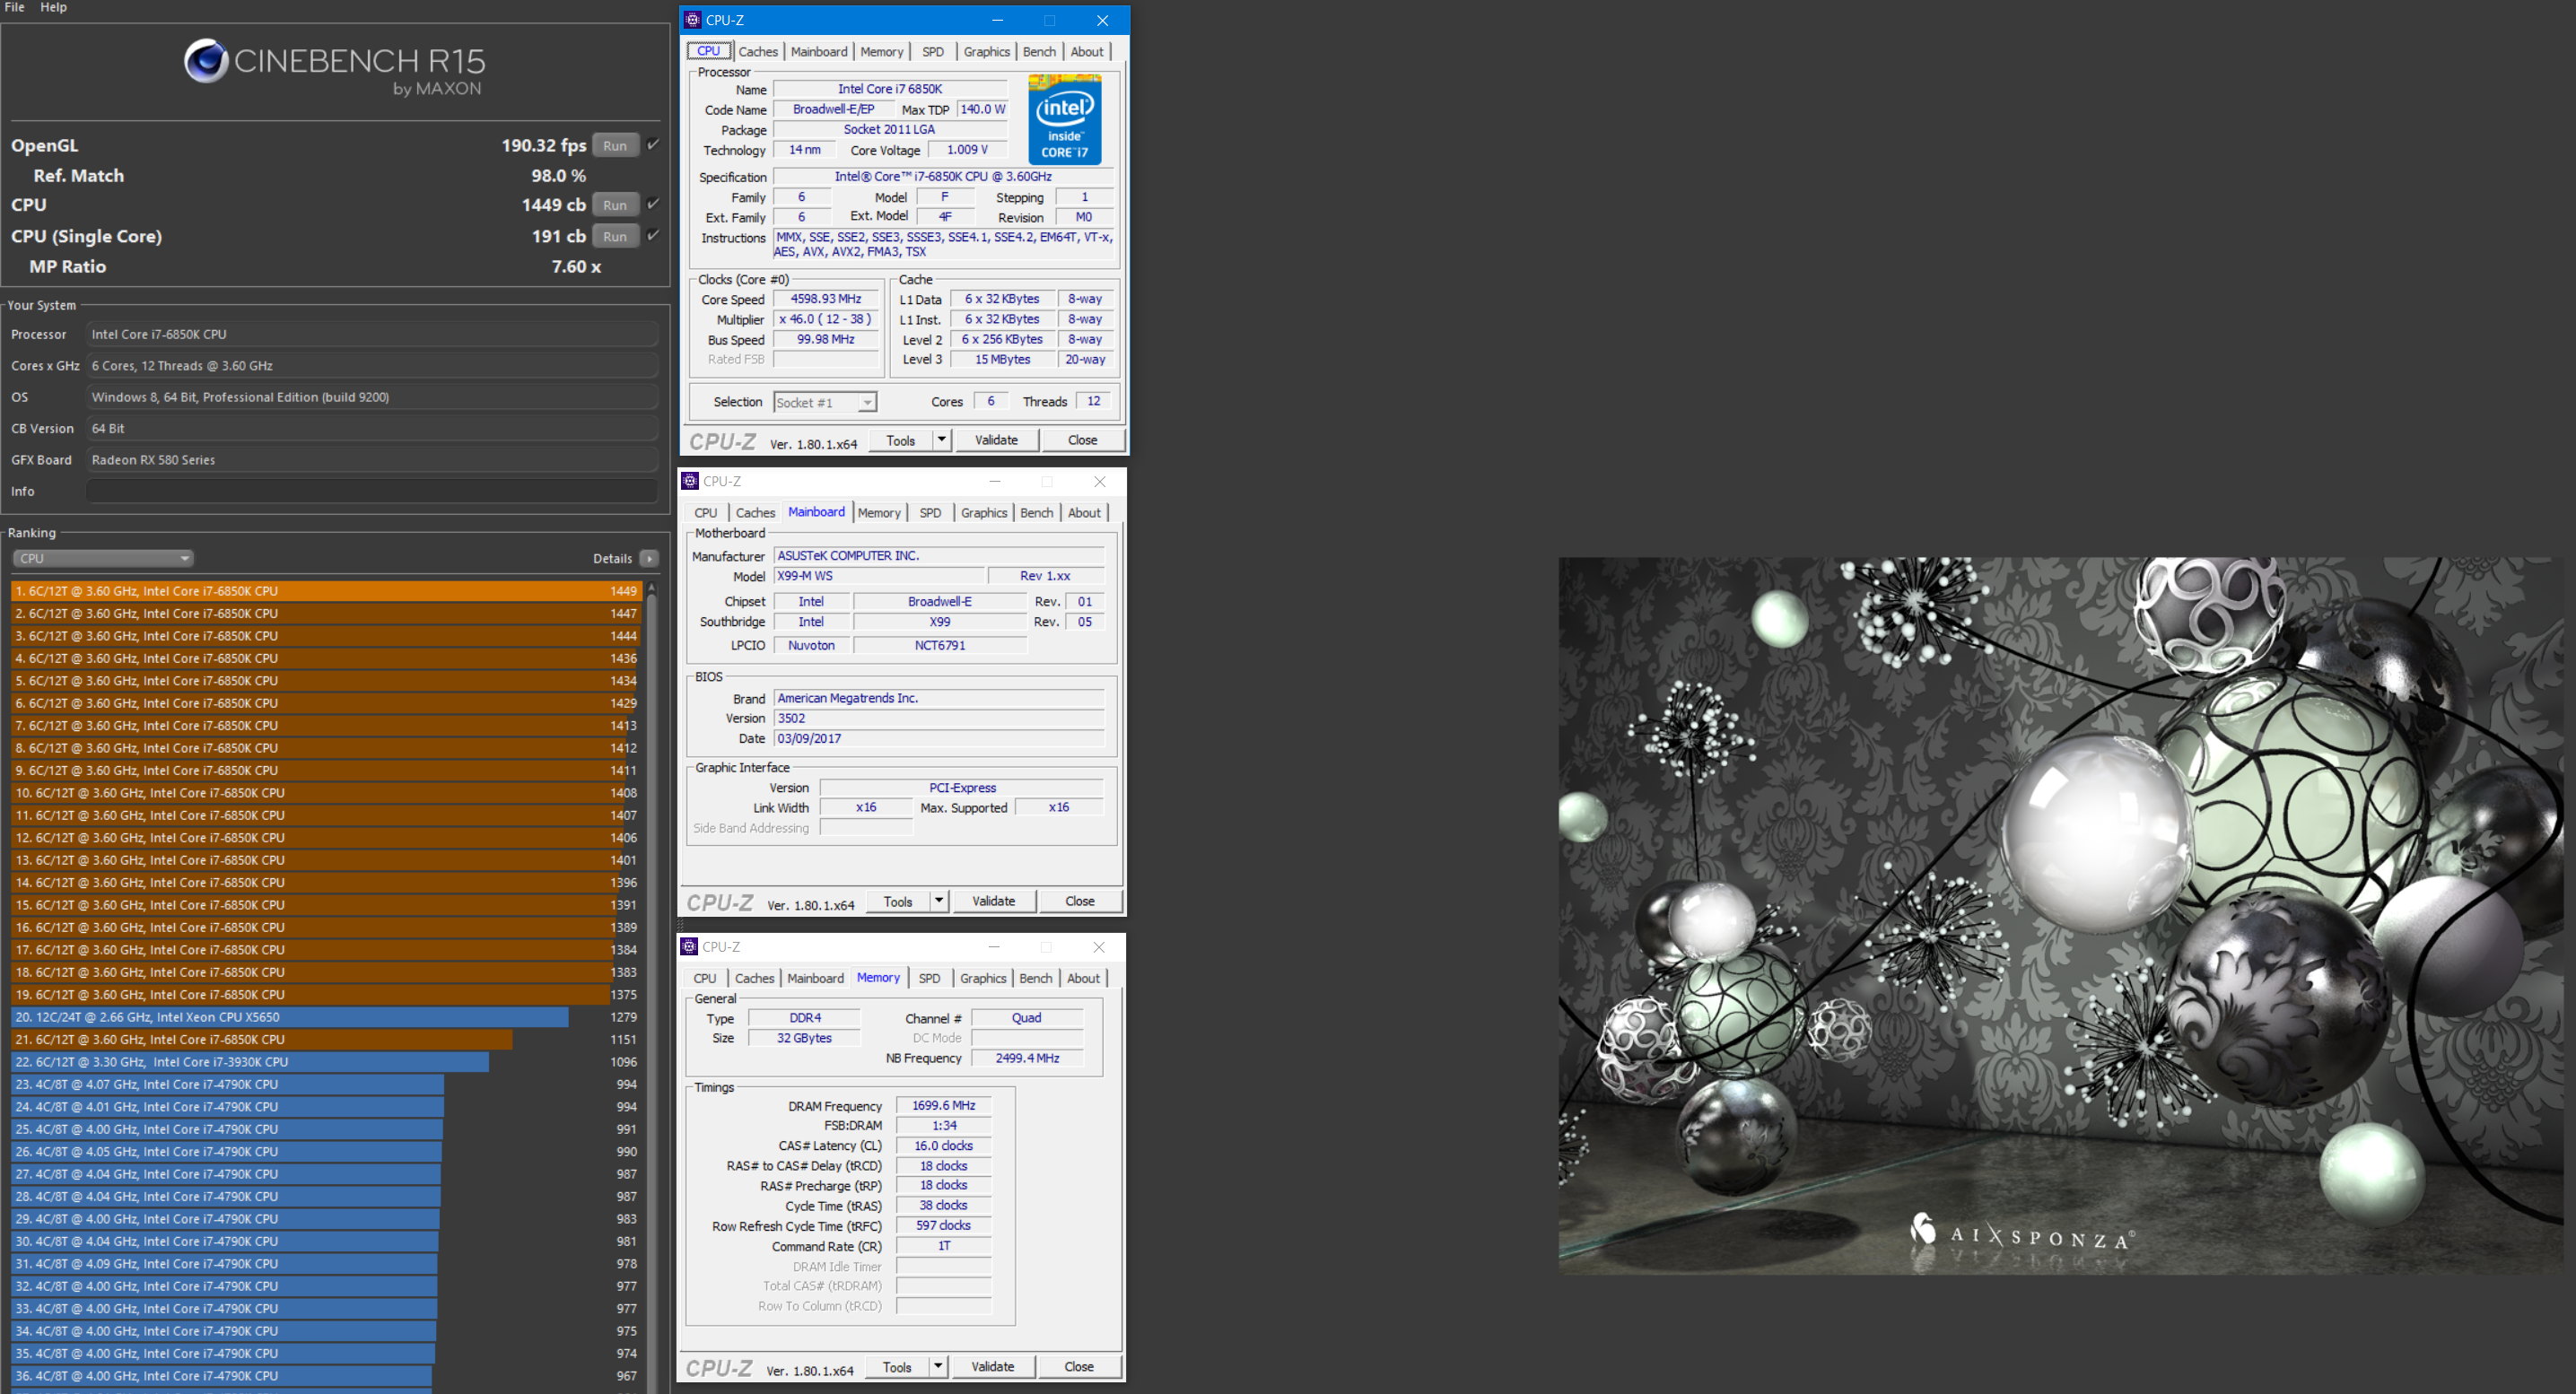Switch to Mainboard tab in top CPU-Z window
The width and height of the screenshot is (2576, 1394).
tap(819, 52)
